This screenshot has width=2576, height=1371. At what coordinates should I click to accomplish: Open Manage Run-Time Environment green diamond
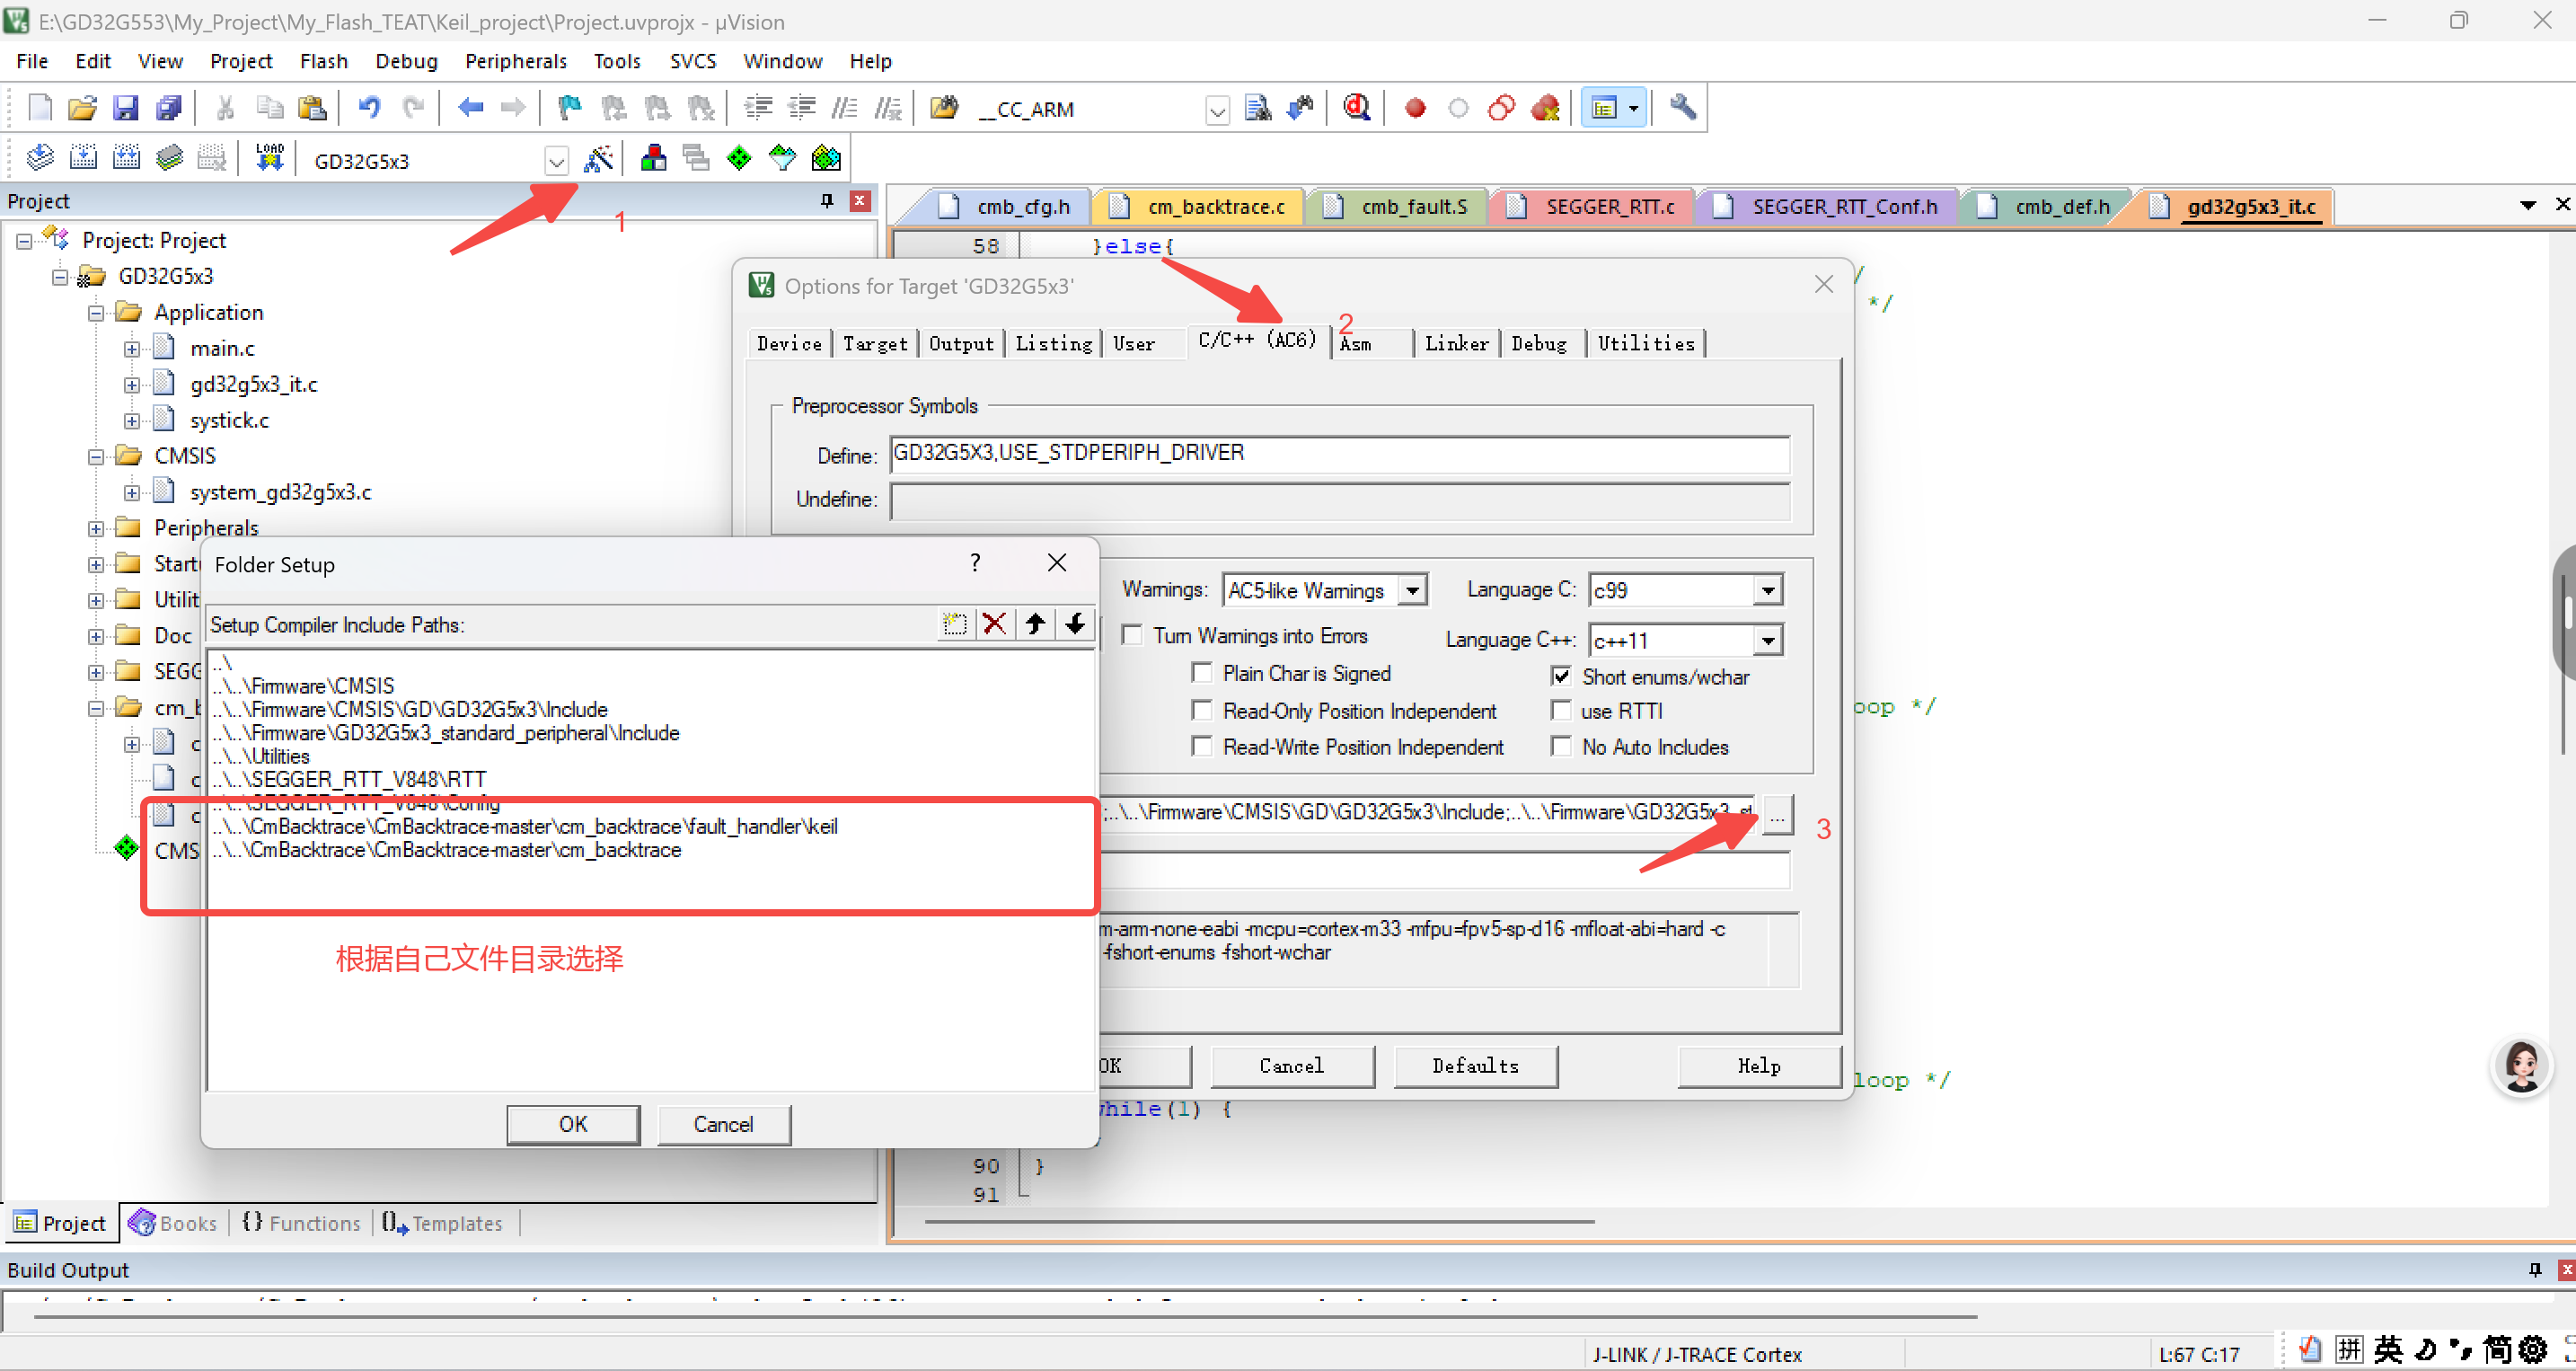tap(739, 158)
